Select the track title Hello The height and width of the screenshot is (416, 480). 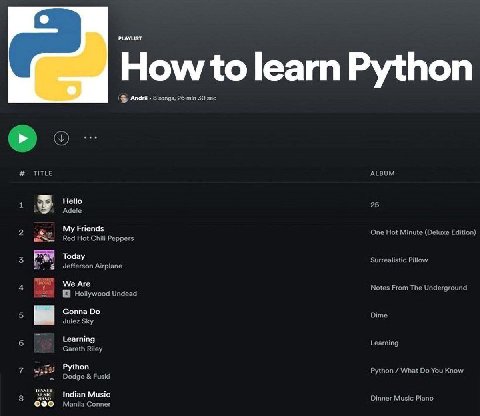(x=72, y=201)
